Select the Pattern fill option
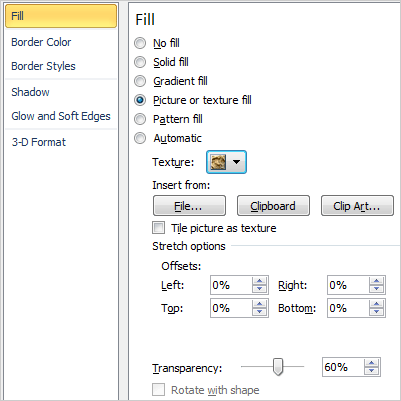The image size is (401, 401). click(x=140, y=119)
